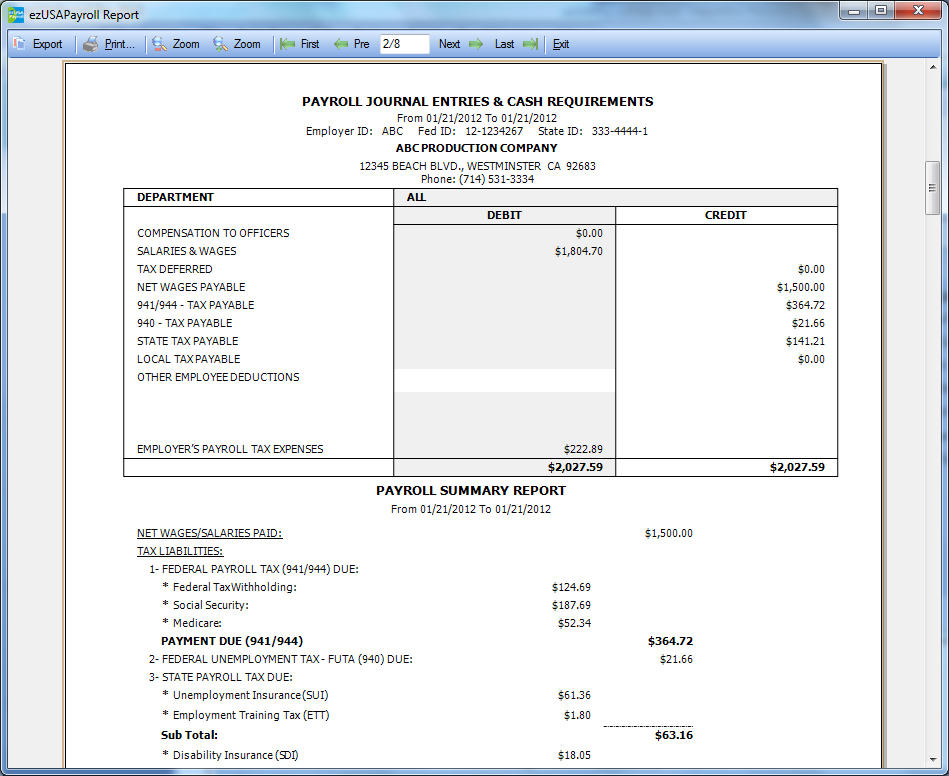This screenshot has height=776, width=949.
Task: Click the Tax Liabilities underlined label
Action: click(180, 551)
